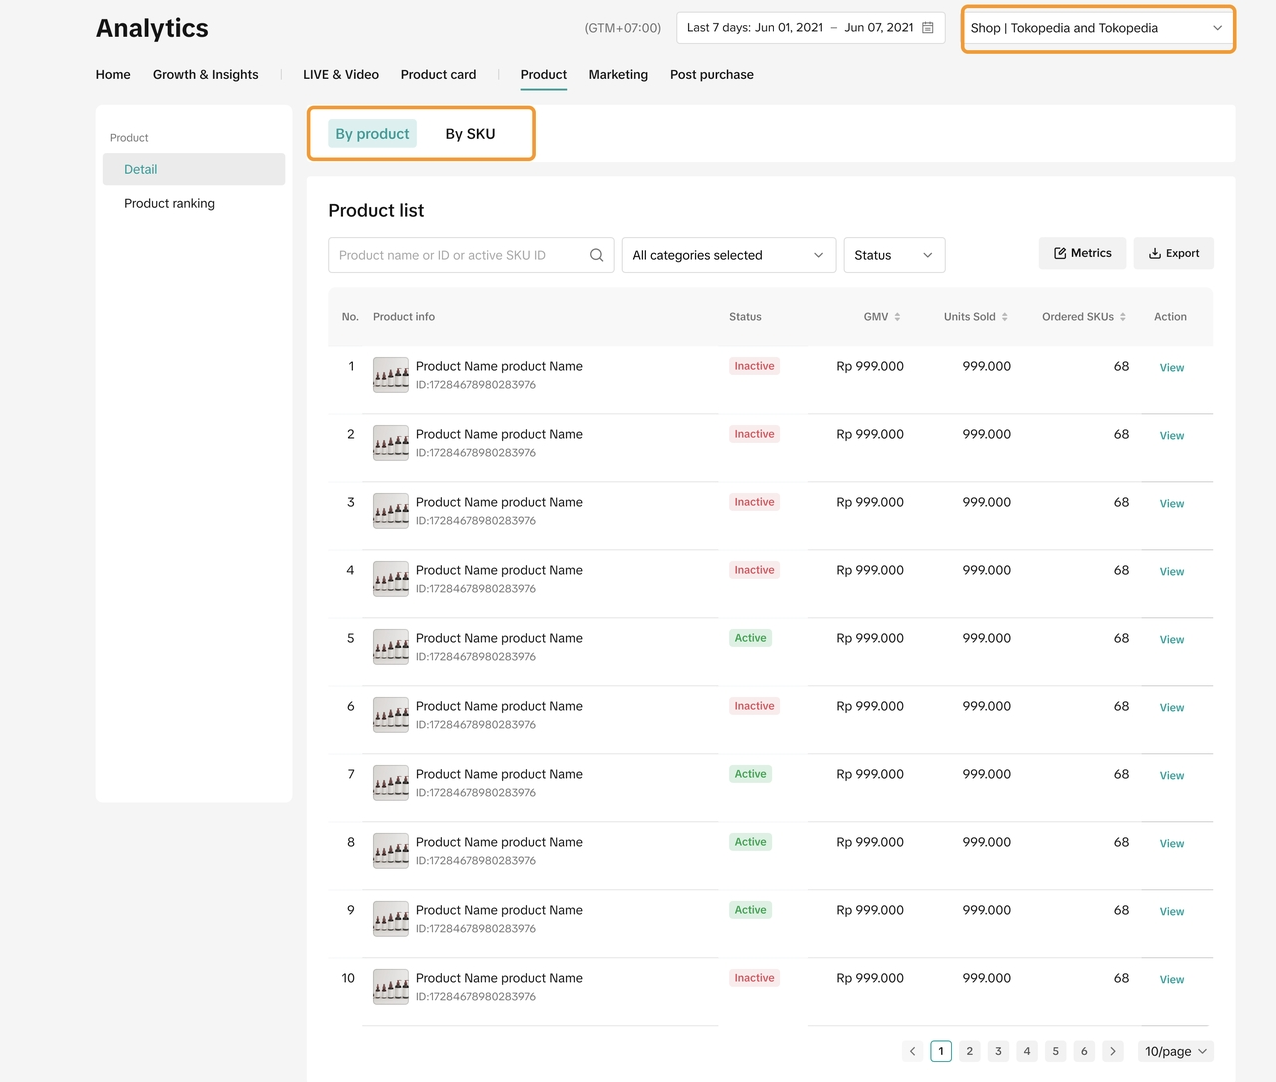Click thumbnail image of product row 1
The width and height of the screenshot is (1276, 1082).
[391, 375]
